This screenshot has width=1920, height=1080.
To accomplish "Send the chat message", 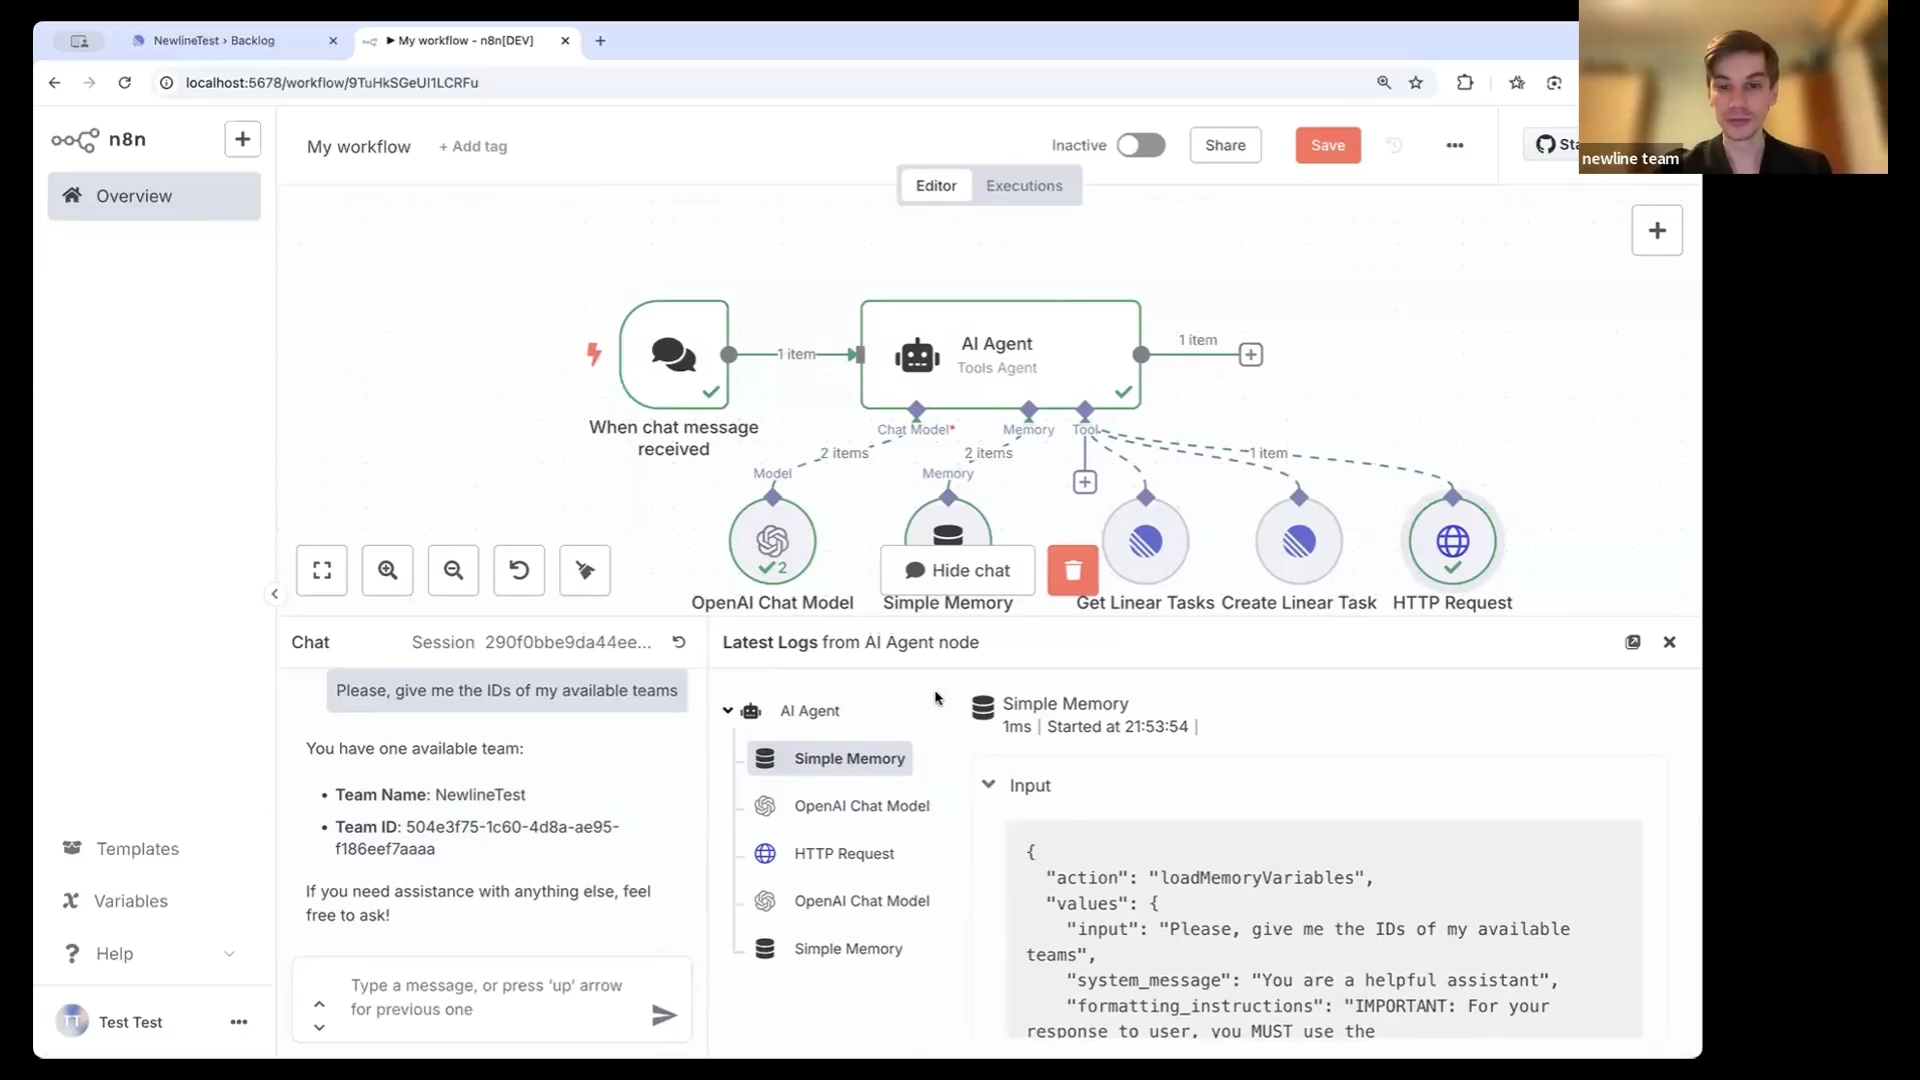I will click(664, 1016).
